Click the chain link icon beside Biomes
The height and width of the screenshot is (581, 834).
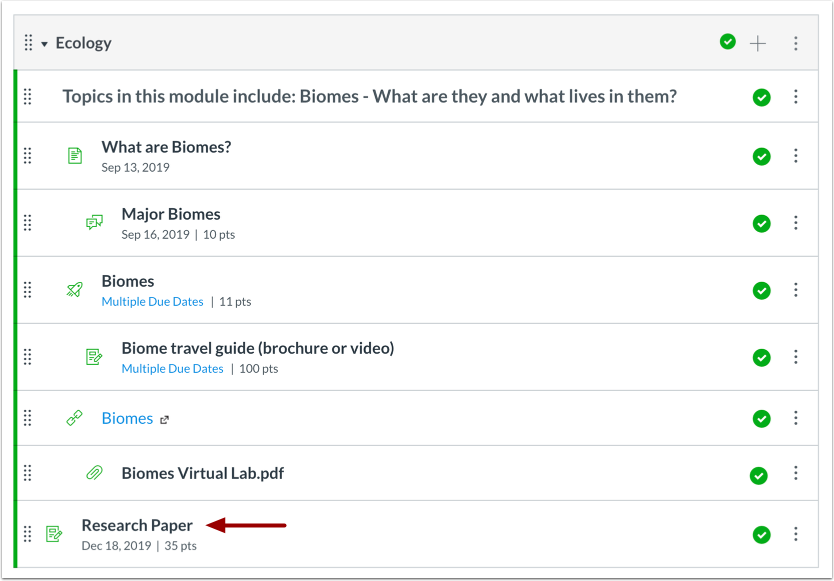[74, 418]
